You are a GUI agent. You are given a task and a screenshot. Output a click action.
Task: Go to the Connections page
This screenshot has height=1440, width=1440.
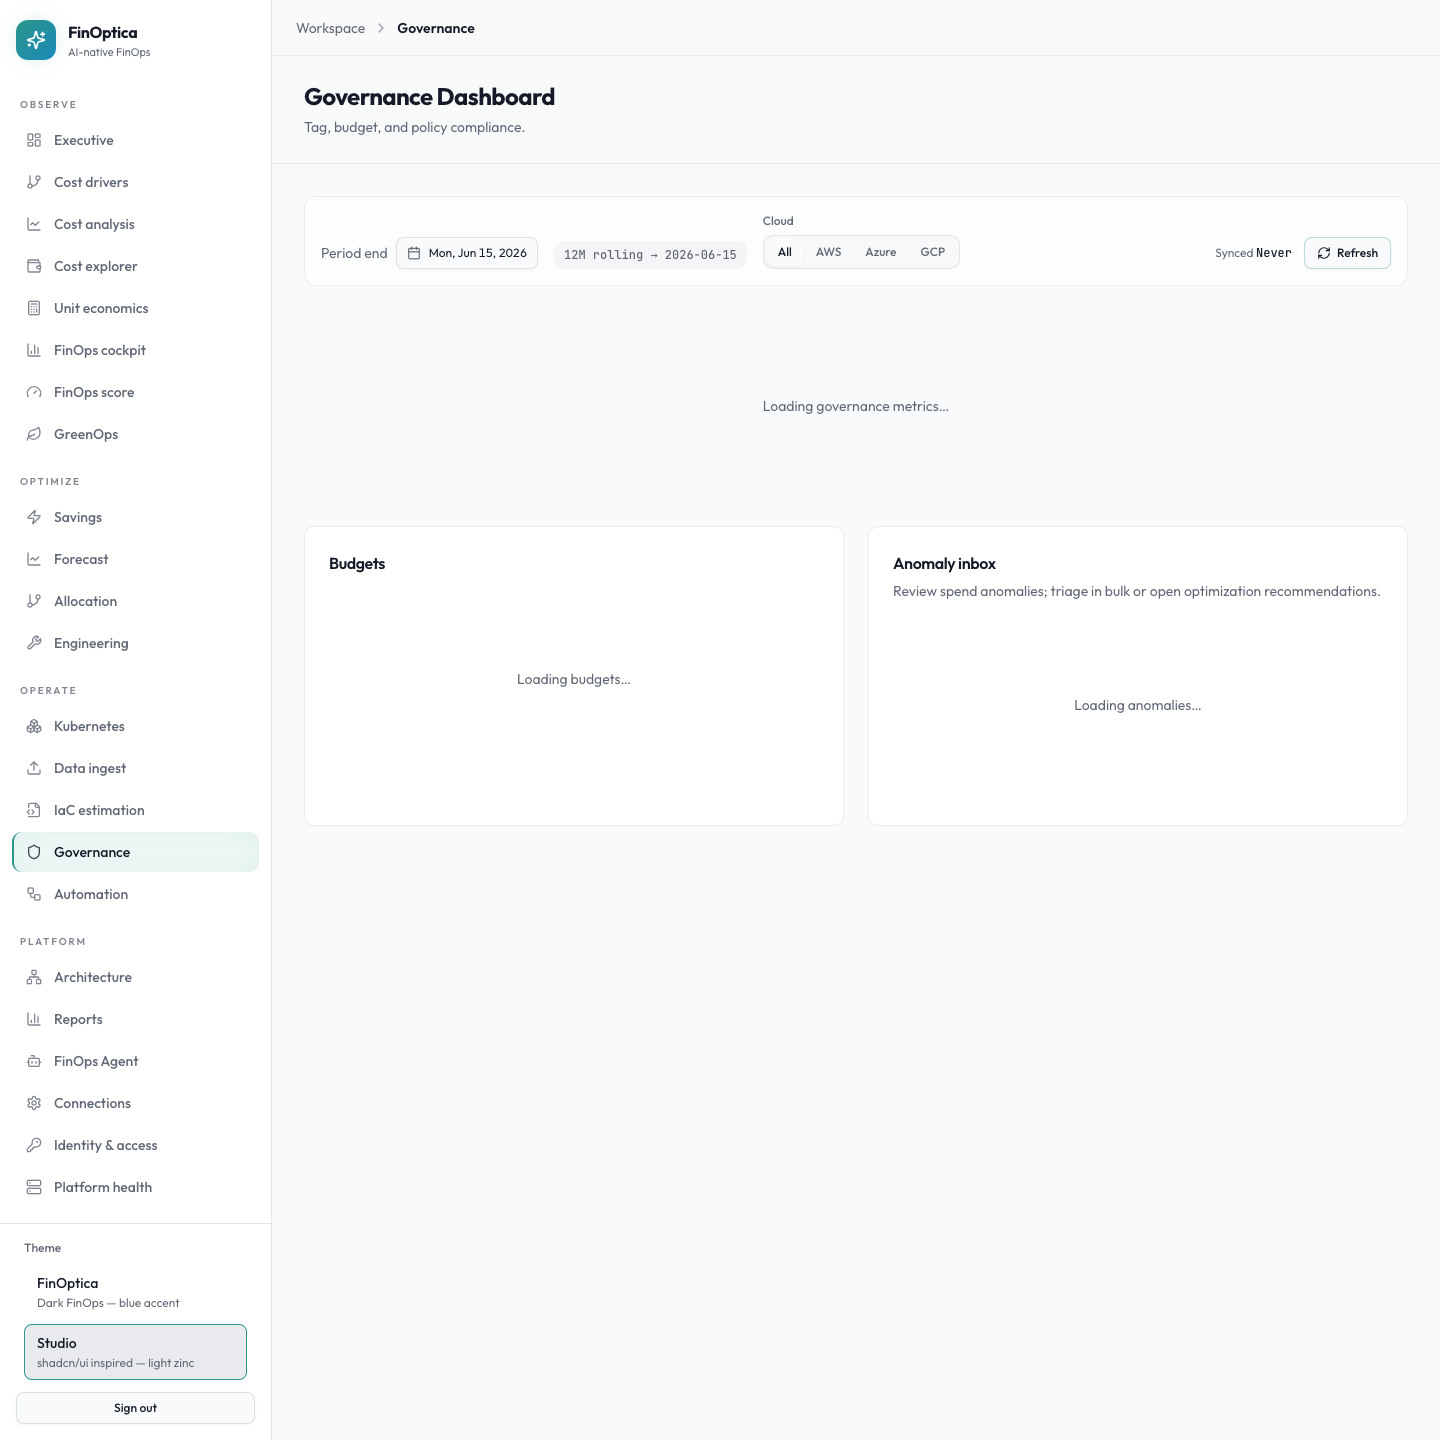(x=135, y=1103)
